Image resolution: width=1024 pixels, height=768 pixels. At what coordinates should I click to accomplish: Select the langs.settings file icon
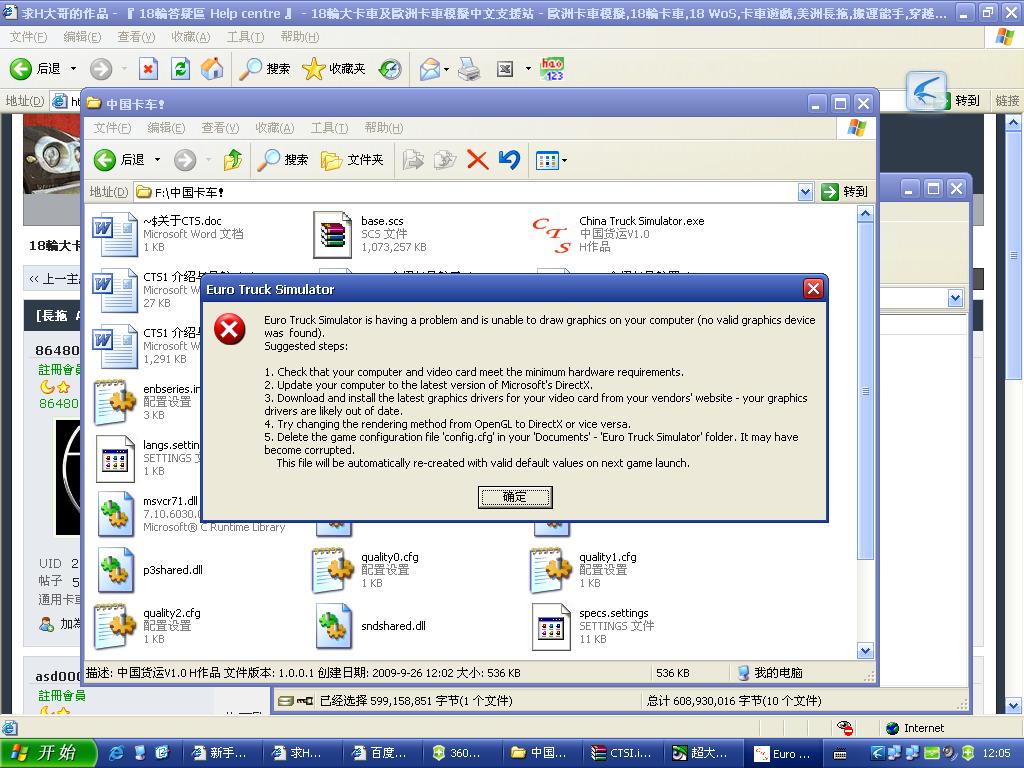[x=115, y=458]
